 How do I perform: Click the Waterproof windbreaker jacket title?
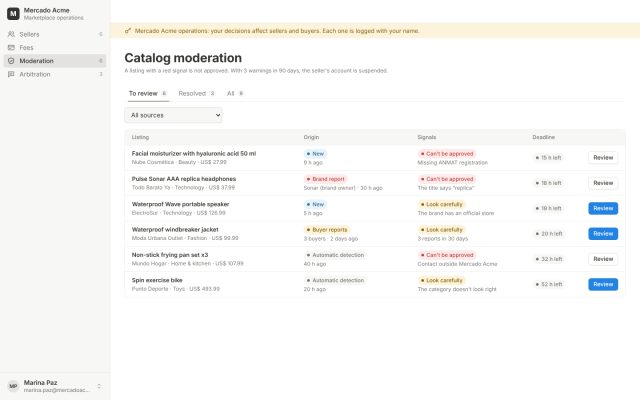click(x=175, y=229)
